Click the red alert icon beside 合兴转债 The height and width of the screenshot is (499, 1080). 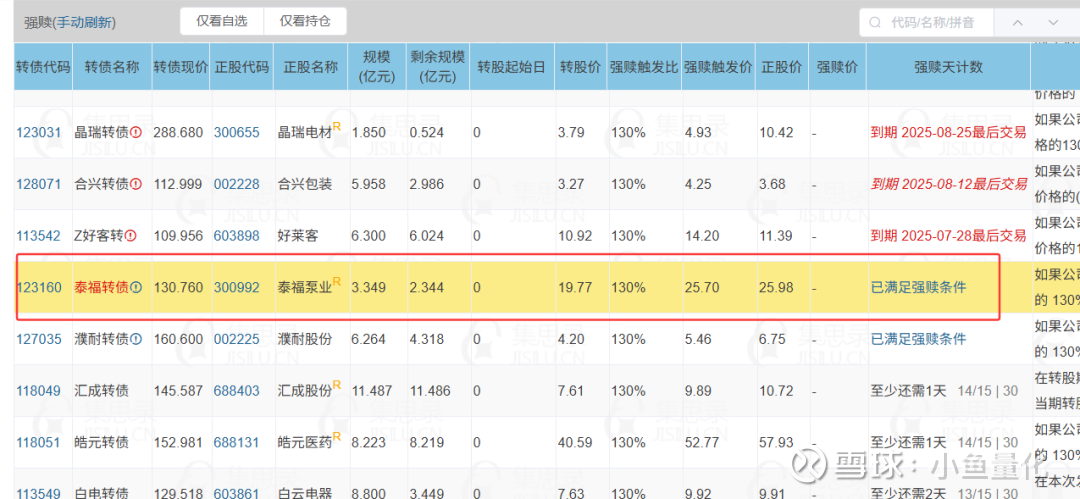point(136,184)
